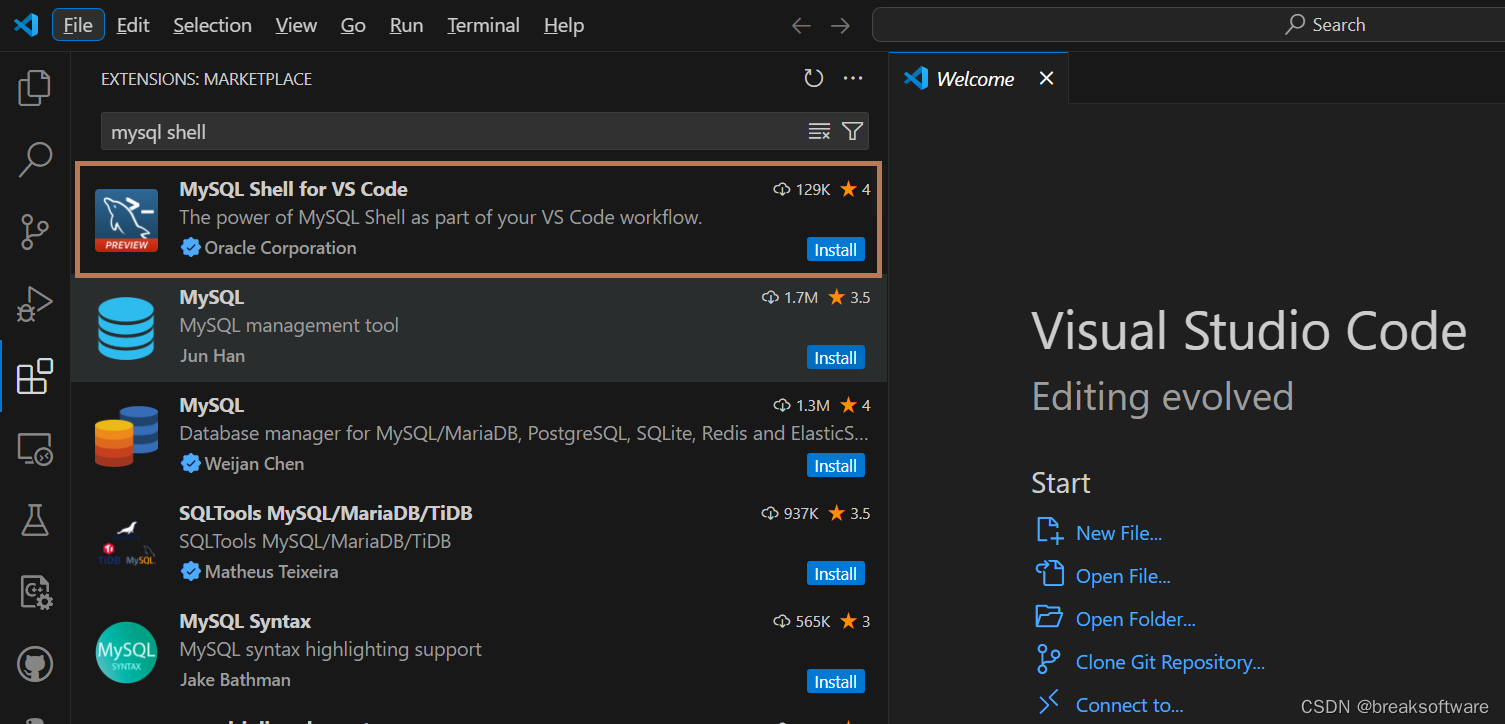Open the Extensions view in activity bar

(35, 377)
